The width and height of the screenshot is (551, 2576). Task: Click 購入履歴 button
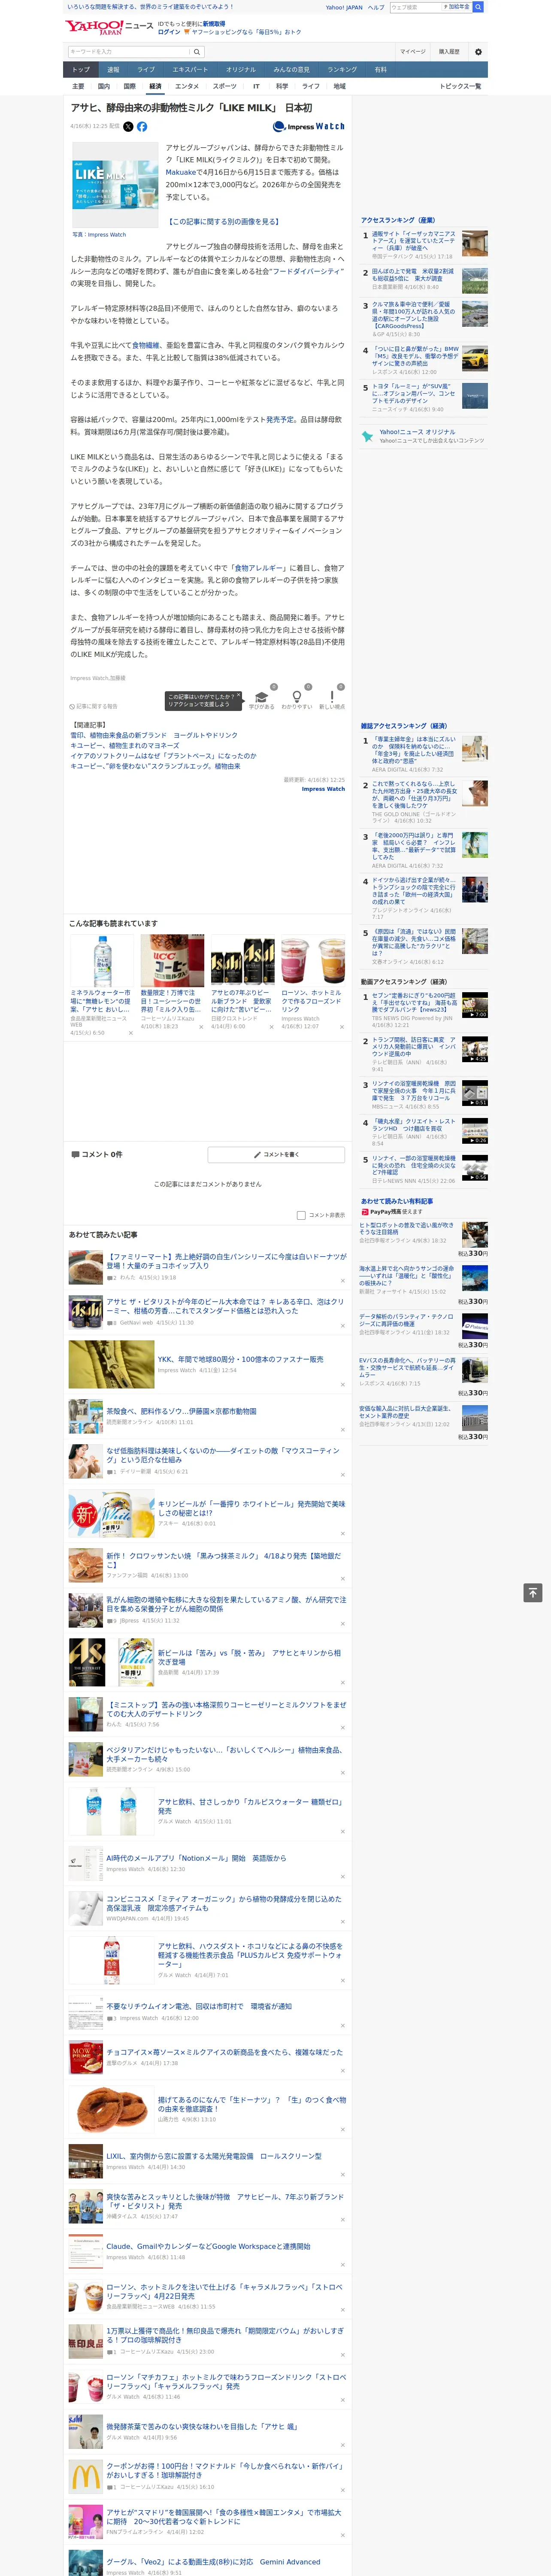pos(449,52)
